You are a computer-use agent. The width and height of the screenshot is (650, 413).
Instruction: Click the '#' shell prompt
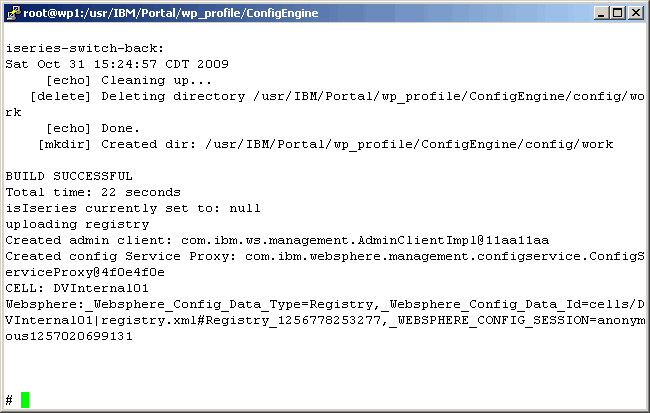point(9,400)
